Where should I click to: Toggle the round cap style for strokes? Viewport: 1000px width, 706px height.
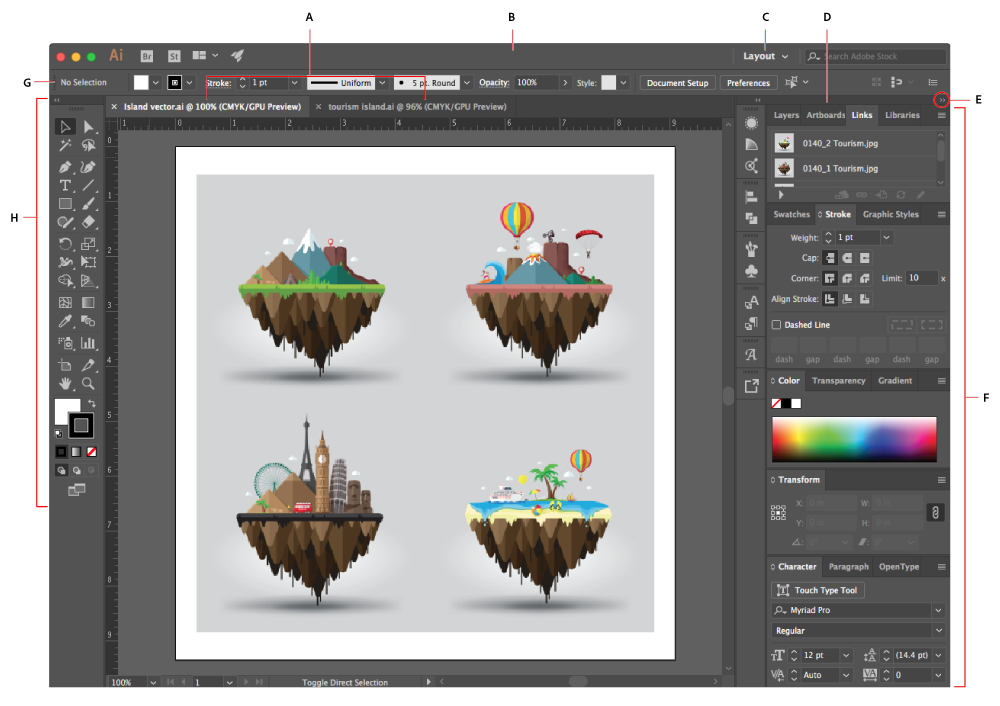click(x=846, y=258)
